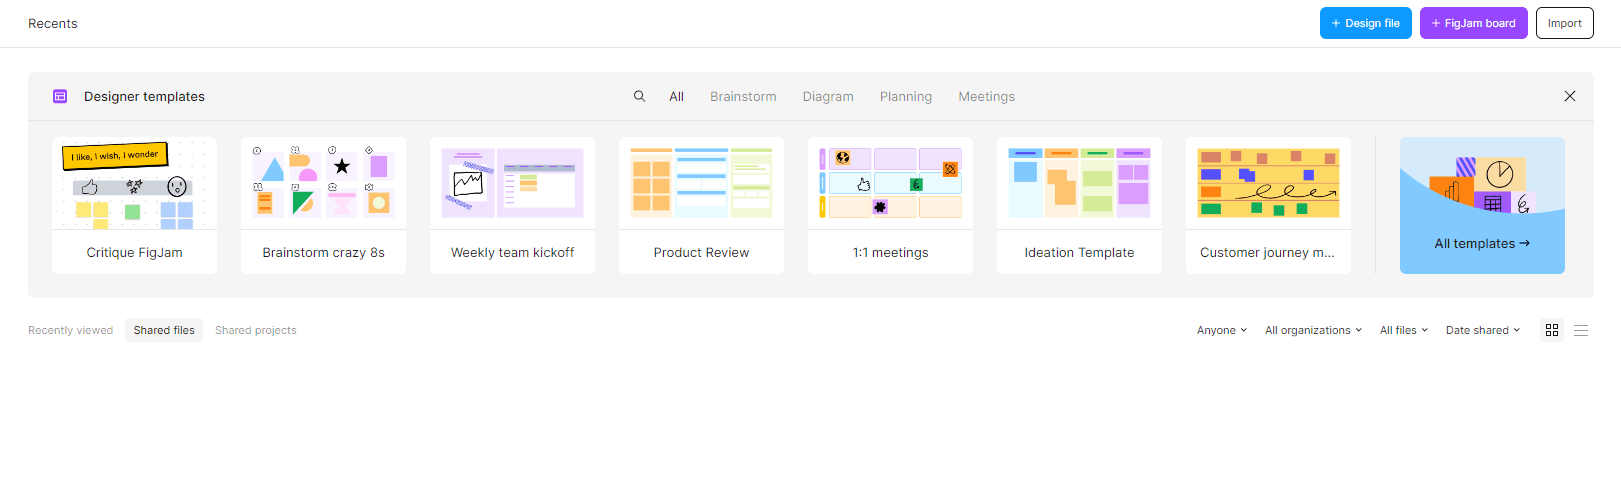
Task: Select the Meetings template filter
Action: click(x=987, y=96)
